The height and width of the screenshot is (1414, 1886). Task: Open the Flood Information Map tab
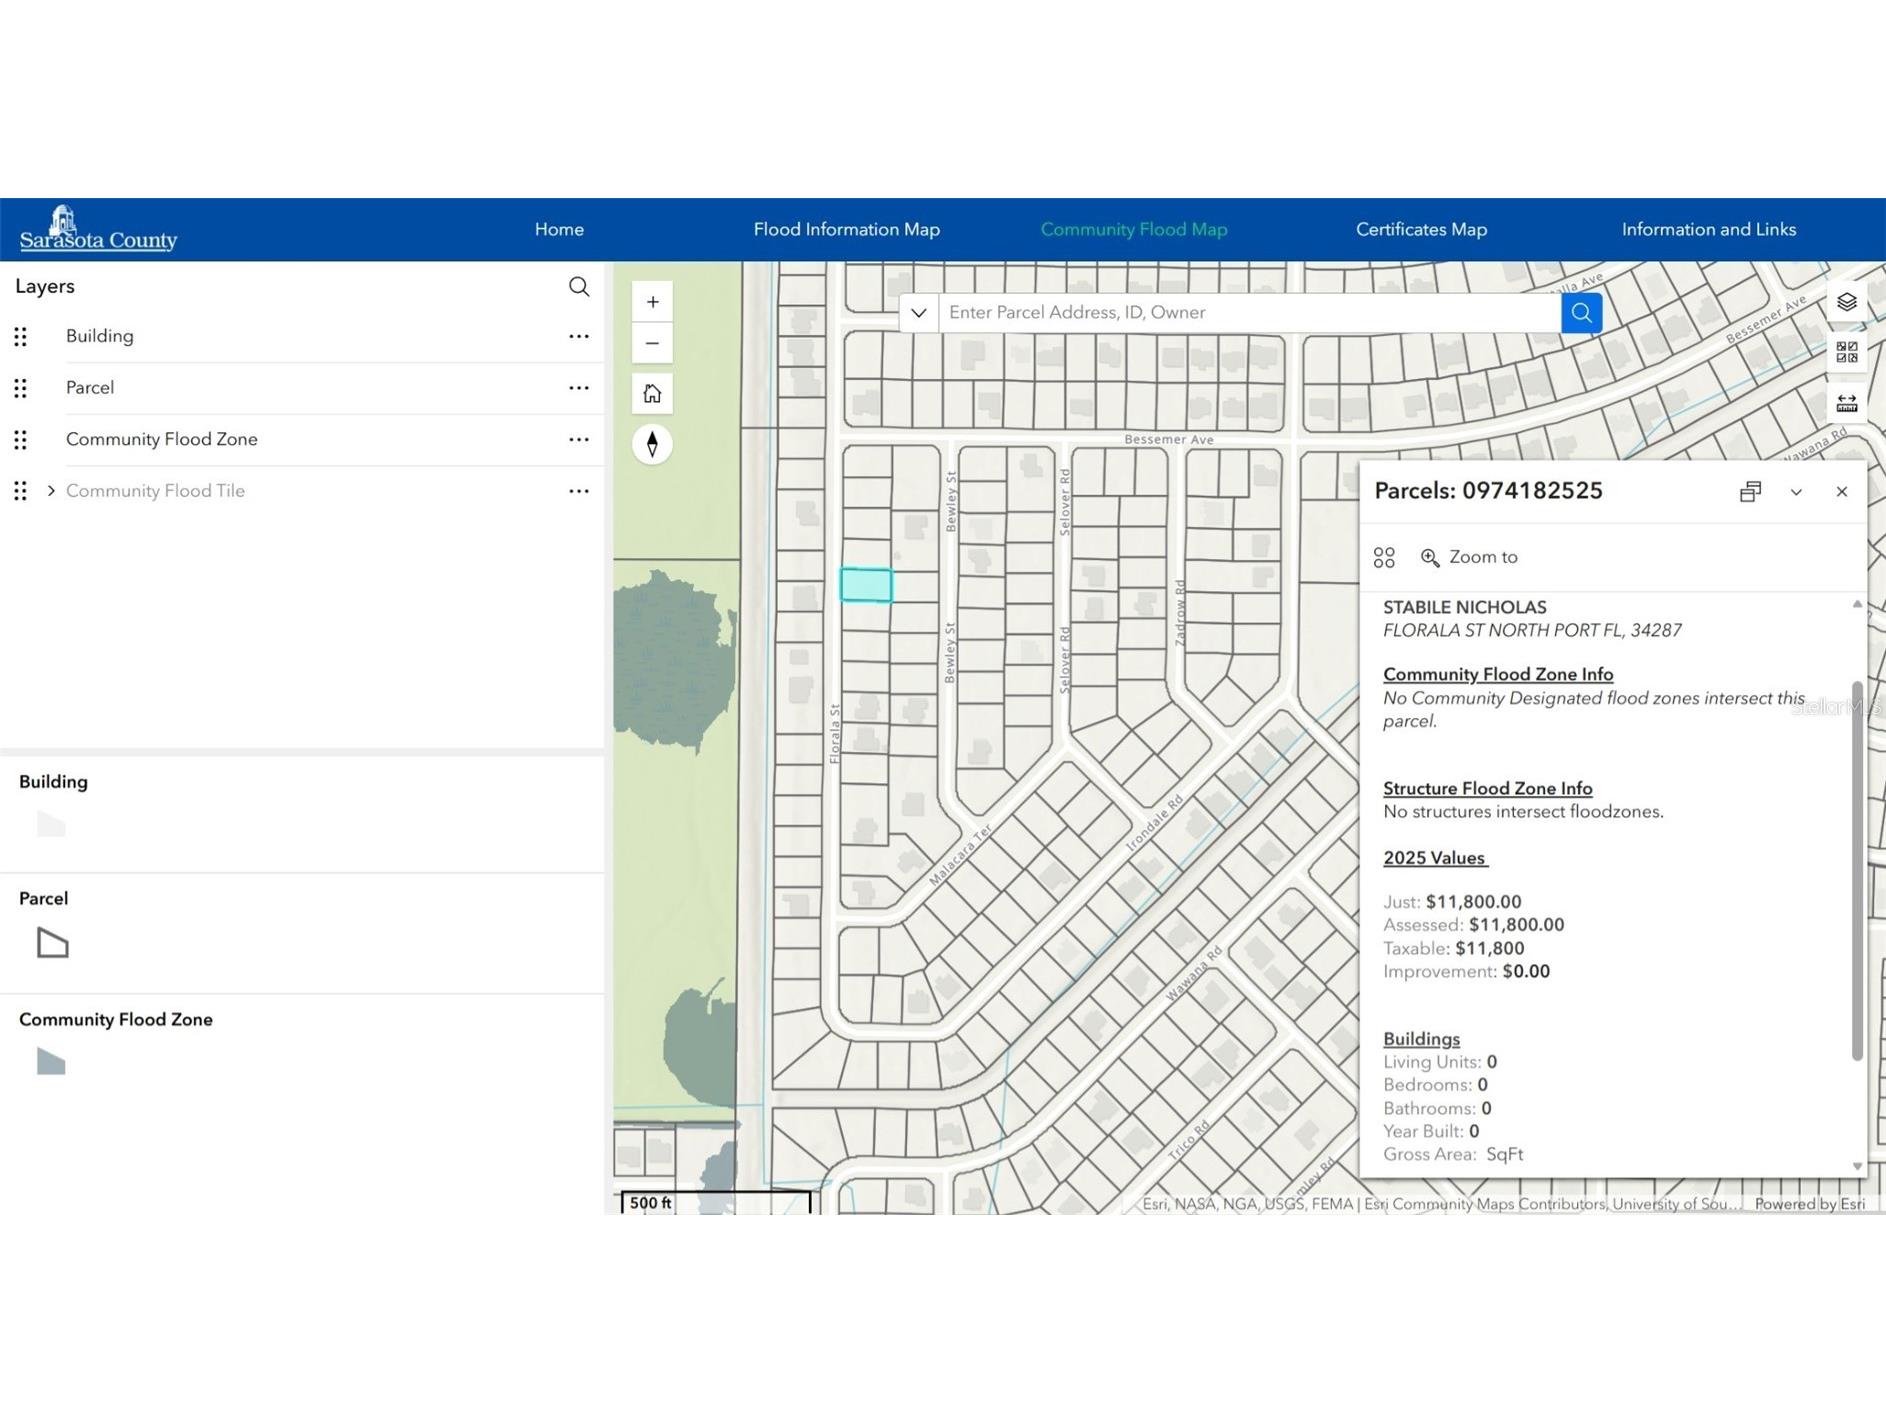[x=846, y=230]
